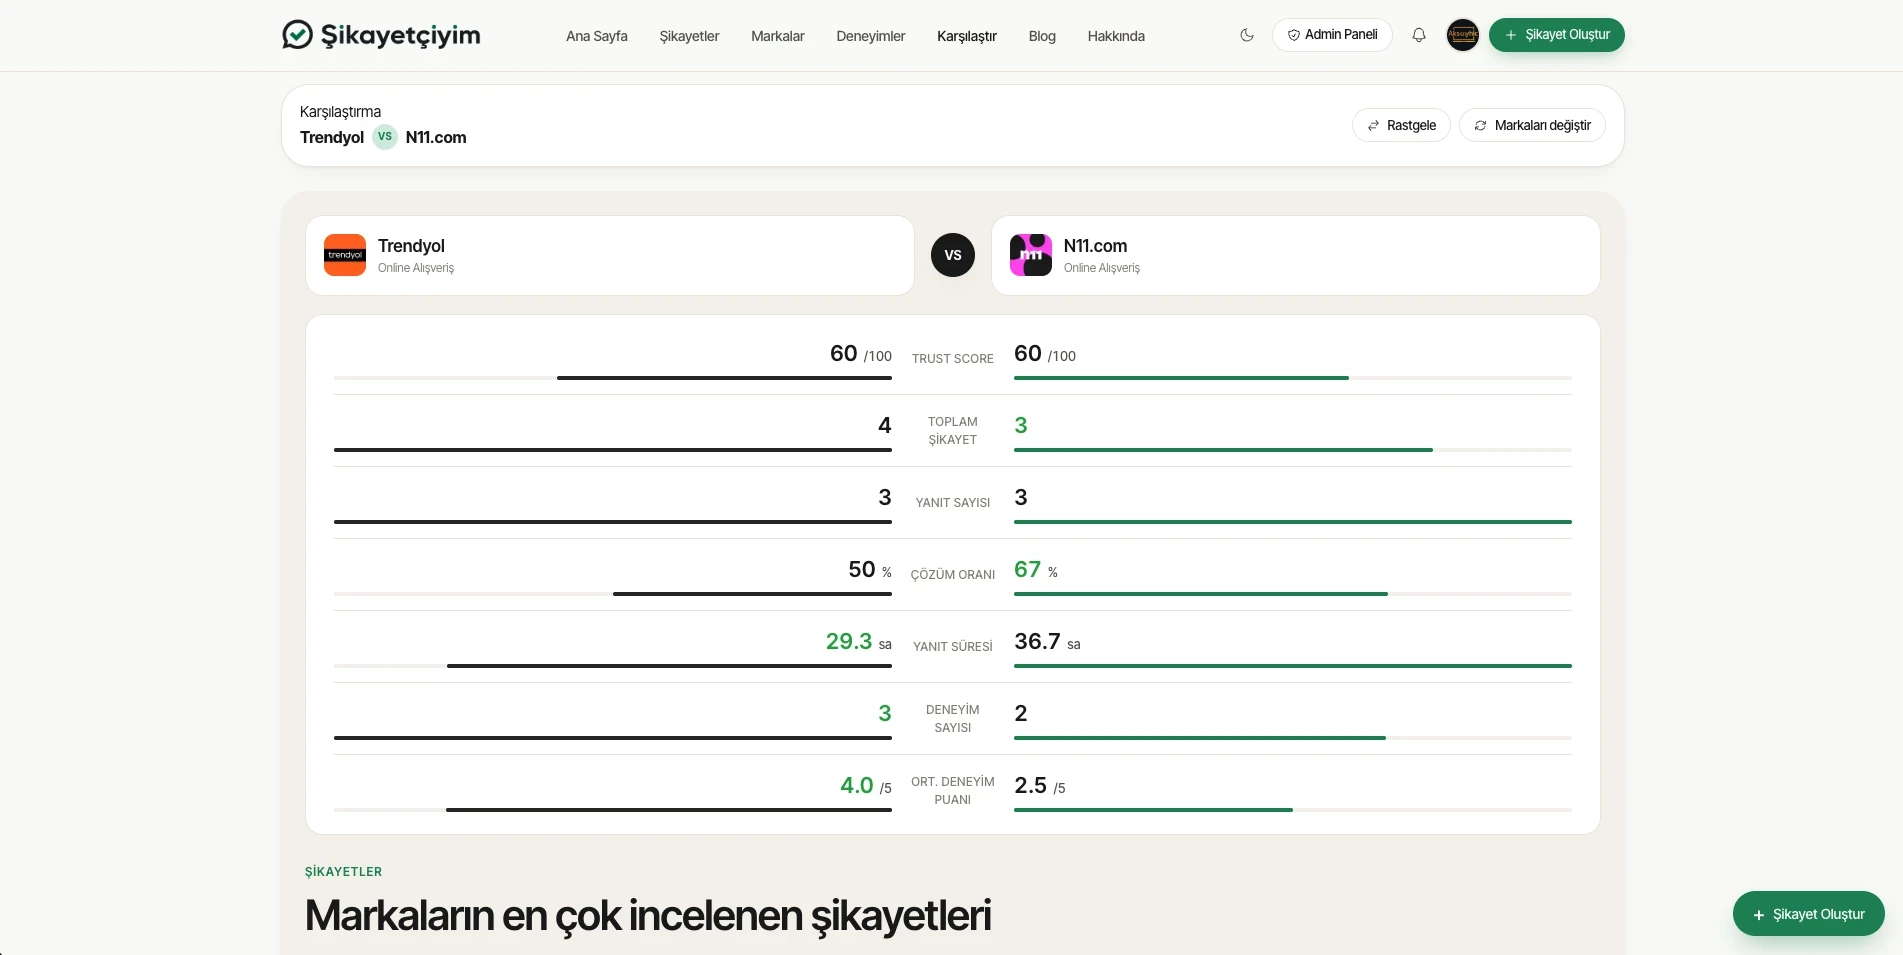This screenshot has width=1903, height=955.
Task: Click the green ŞİKAYETLER section label
Action: pos(344,872)
